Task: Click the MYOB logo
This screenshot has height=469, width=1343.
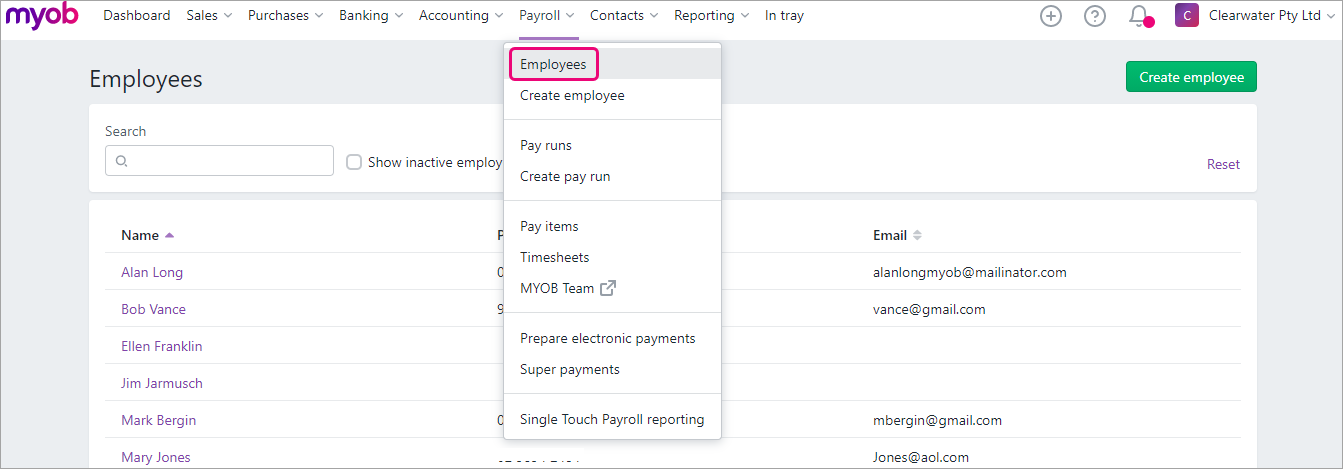Action: [x=42, y=16]
